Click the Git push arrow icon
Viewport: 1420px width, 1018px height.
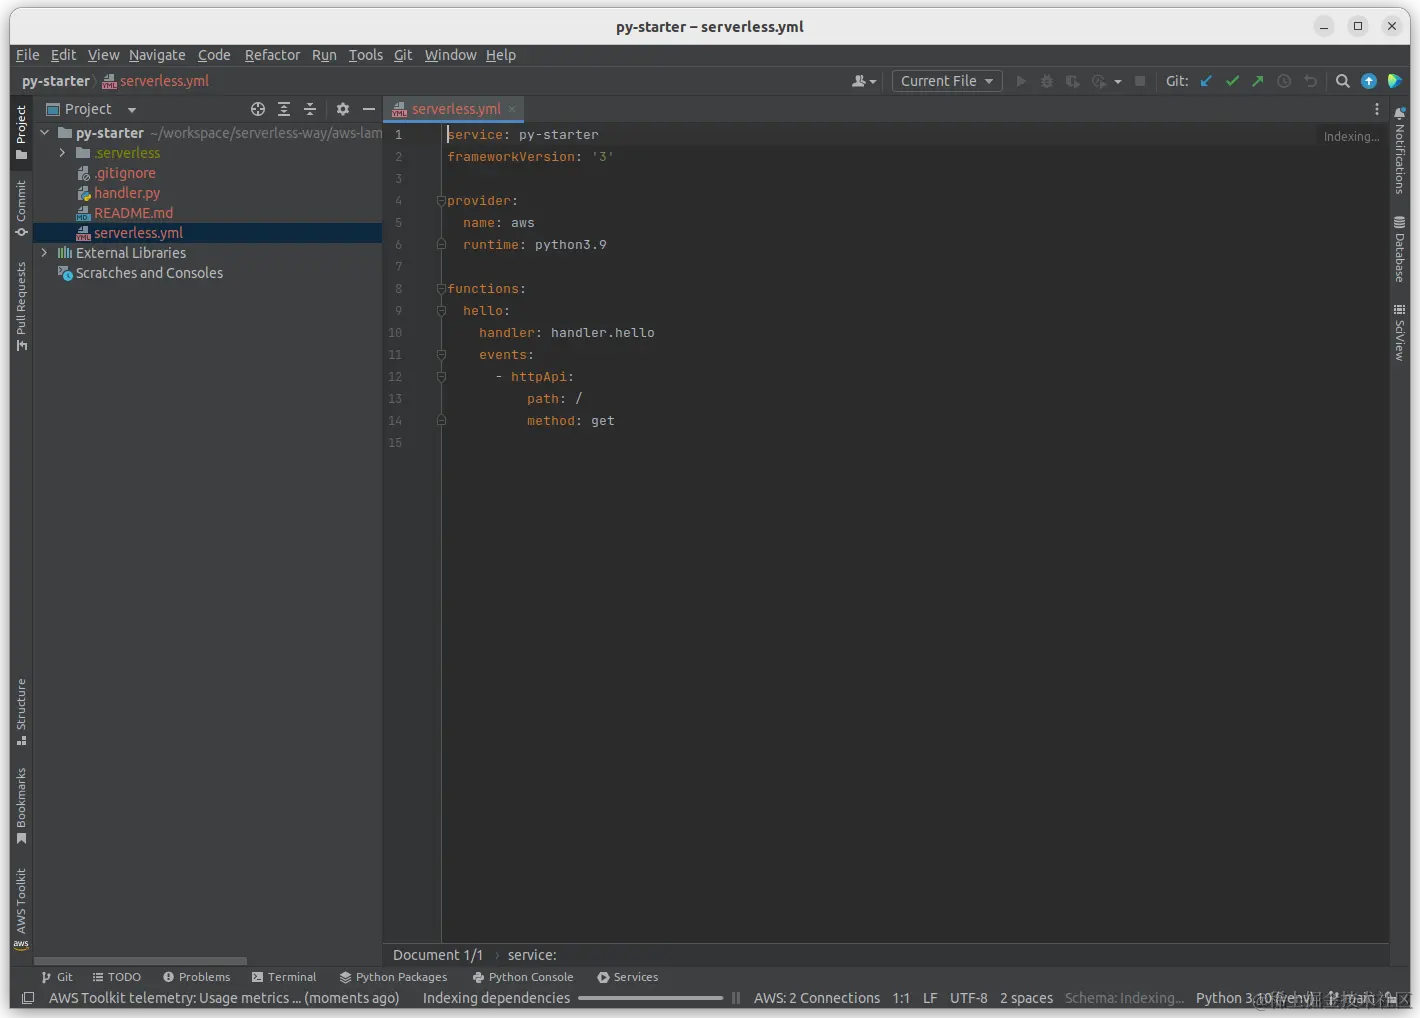tap(1258, 81)
